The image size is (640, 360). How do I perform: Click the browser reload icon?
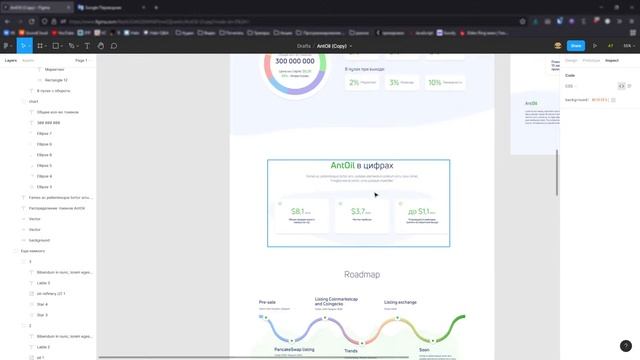(32, 21)
